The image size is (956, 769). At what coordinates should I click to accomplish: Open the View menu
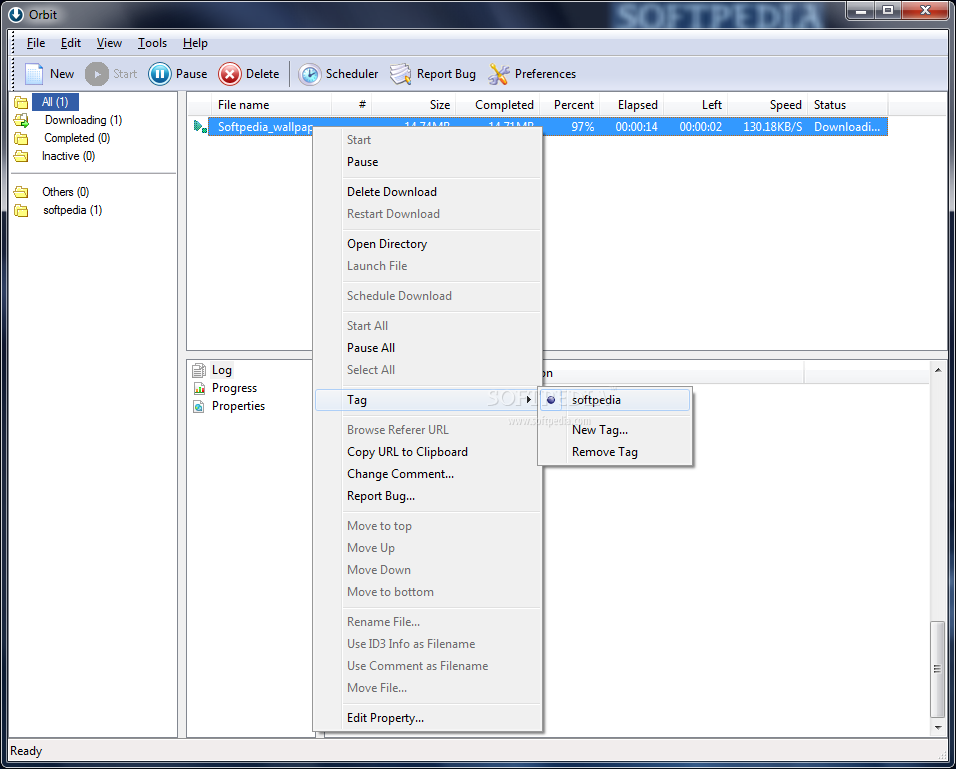click(109, 43)
